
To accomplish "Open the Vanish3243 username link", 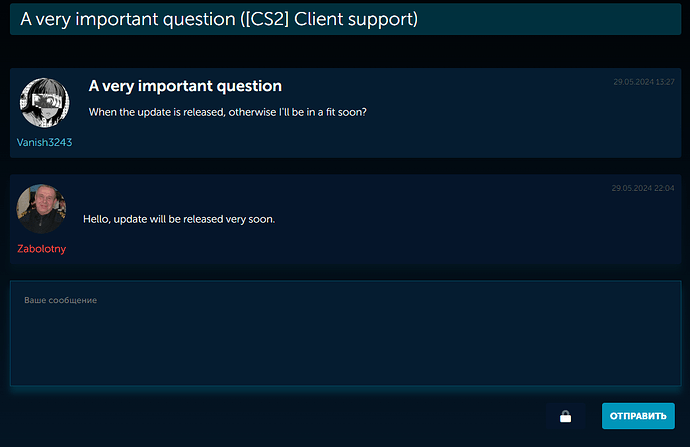I will [x=44, y=142].
